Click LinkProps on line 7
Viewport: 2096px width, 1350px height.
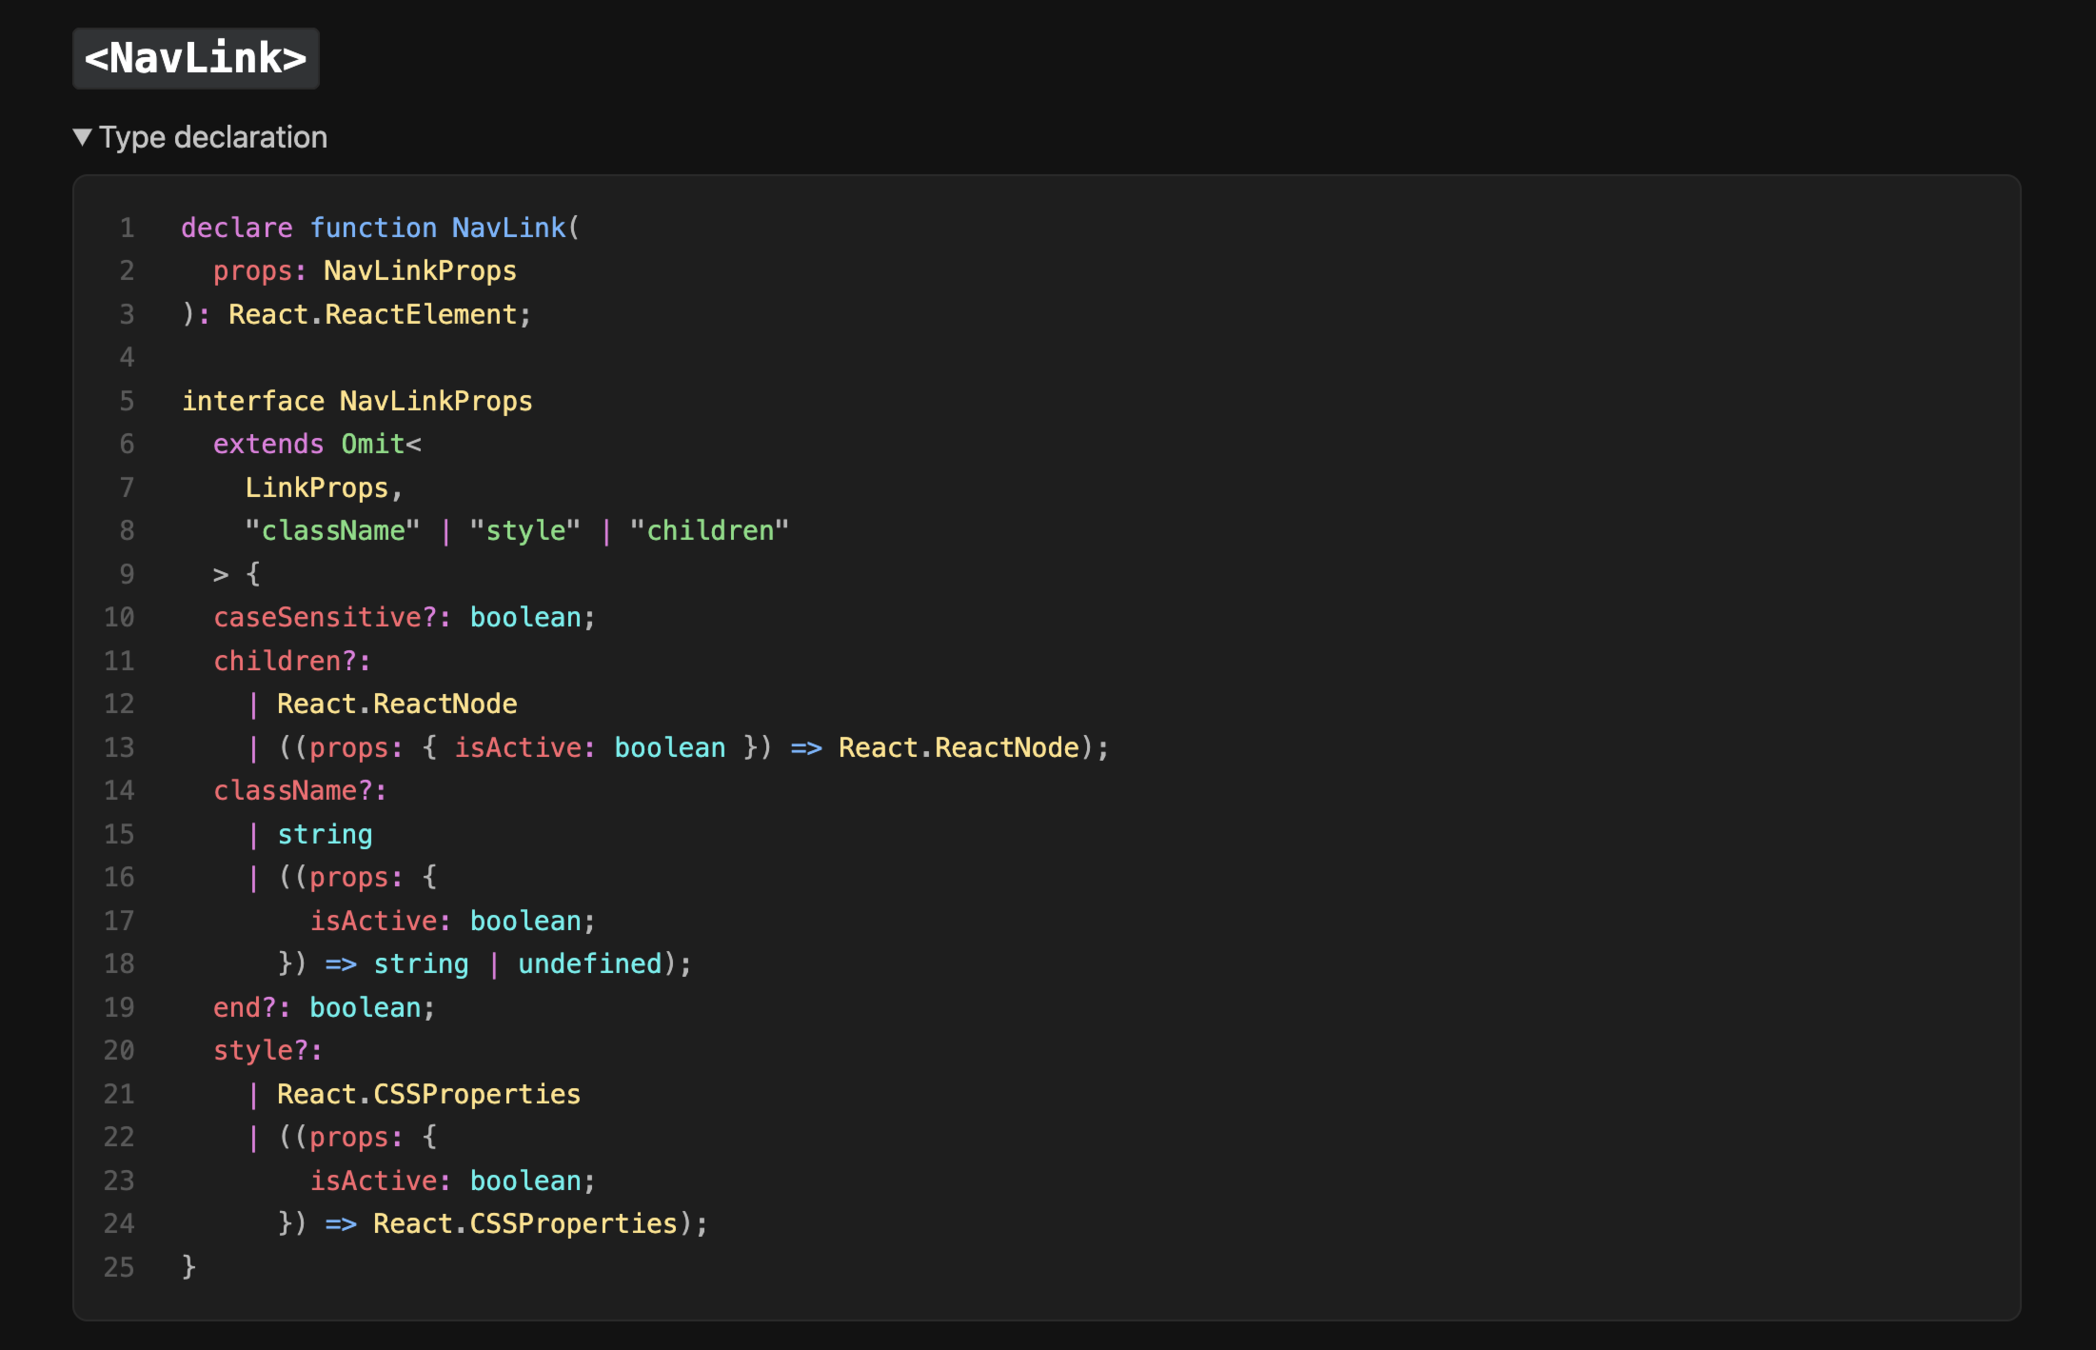(316, 488)
